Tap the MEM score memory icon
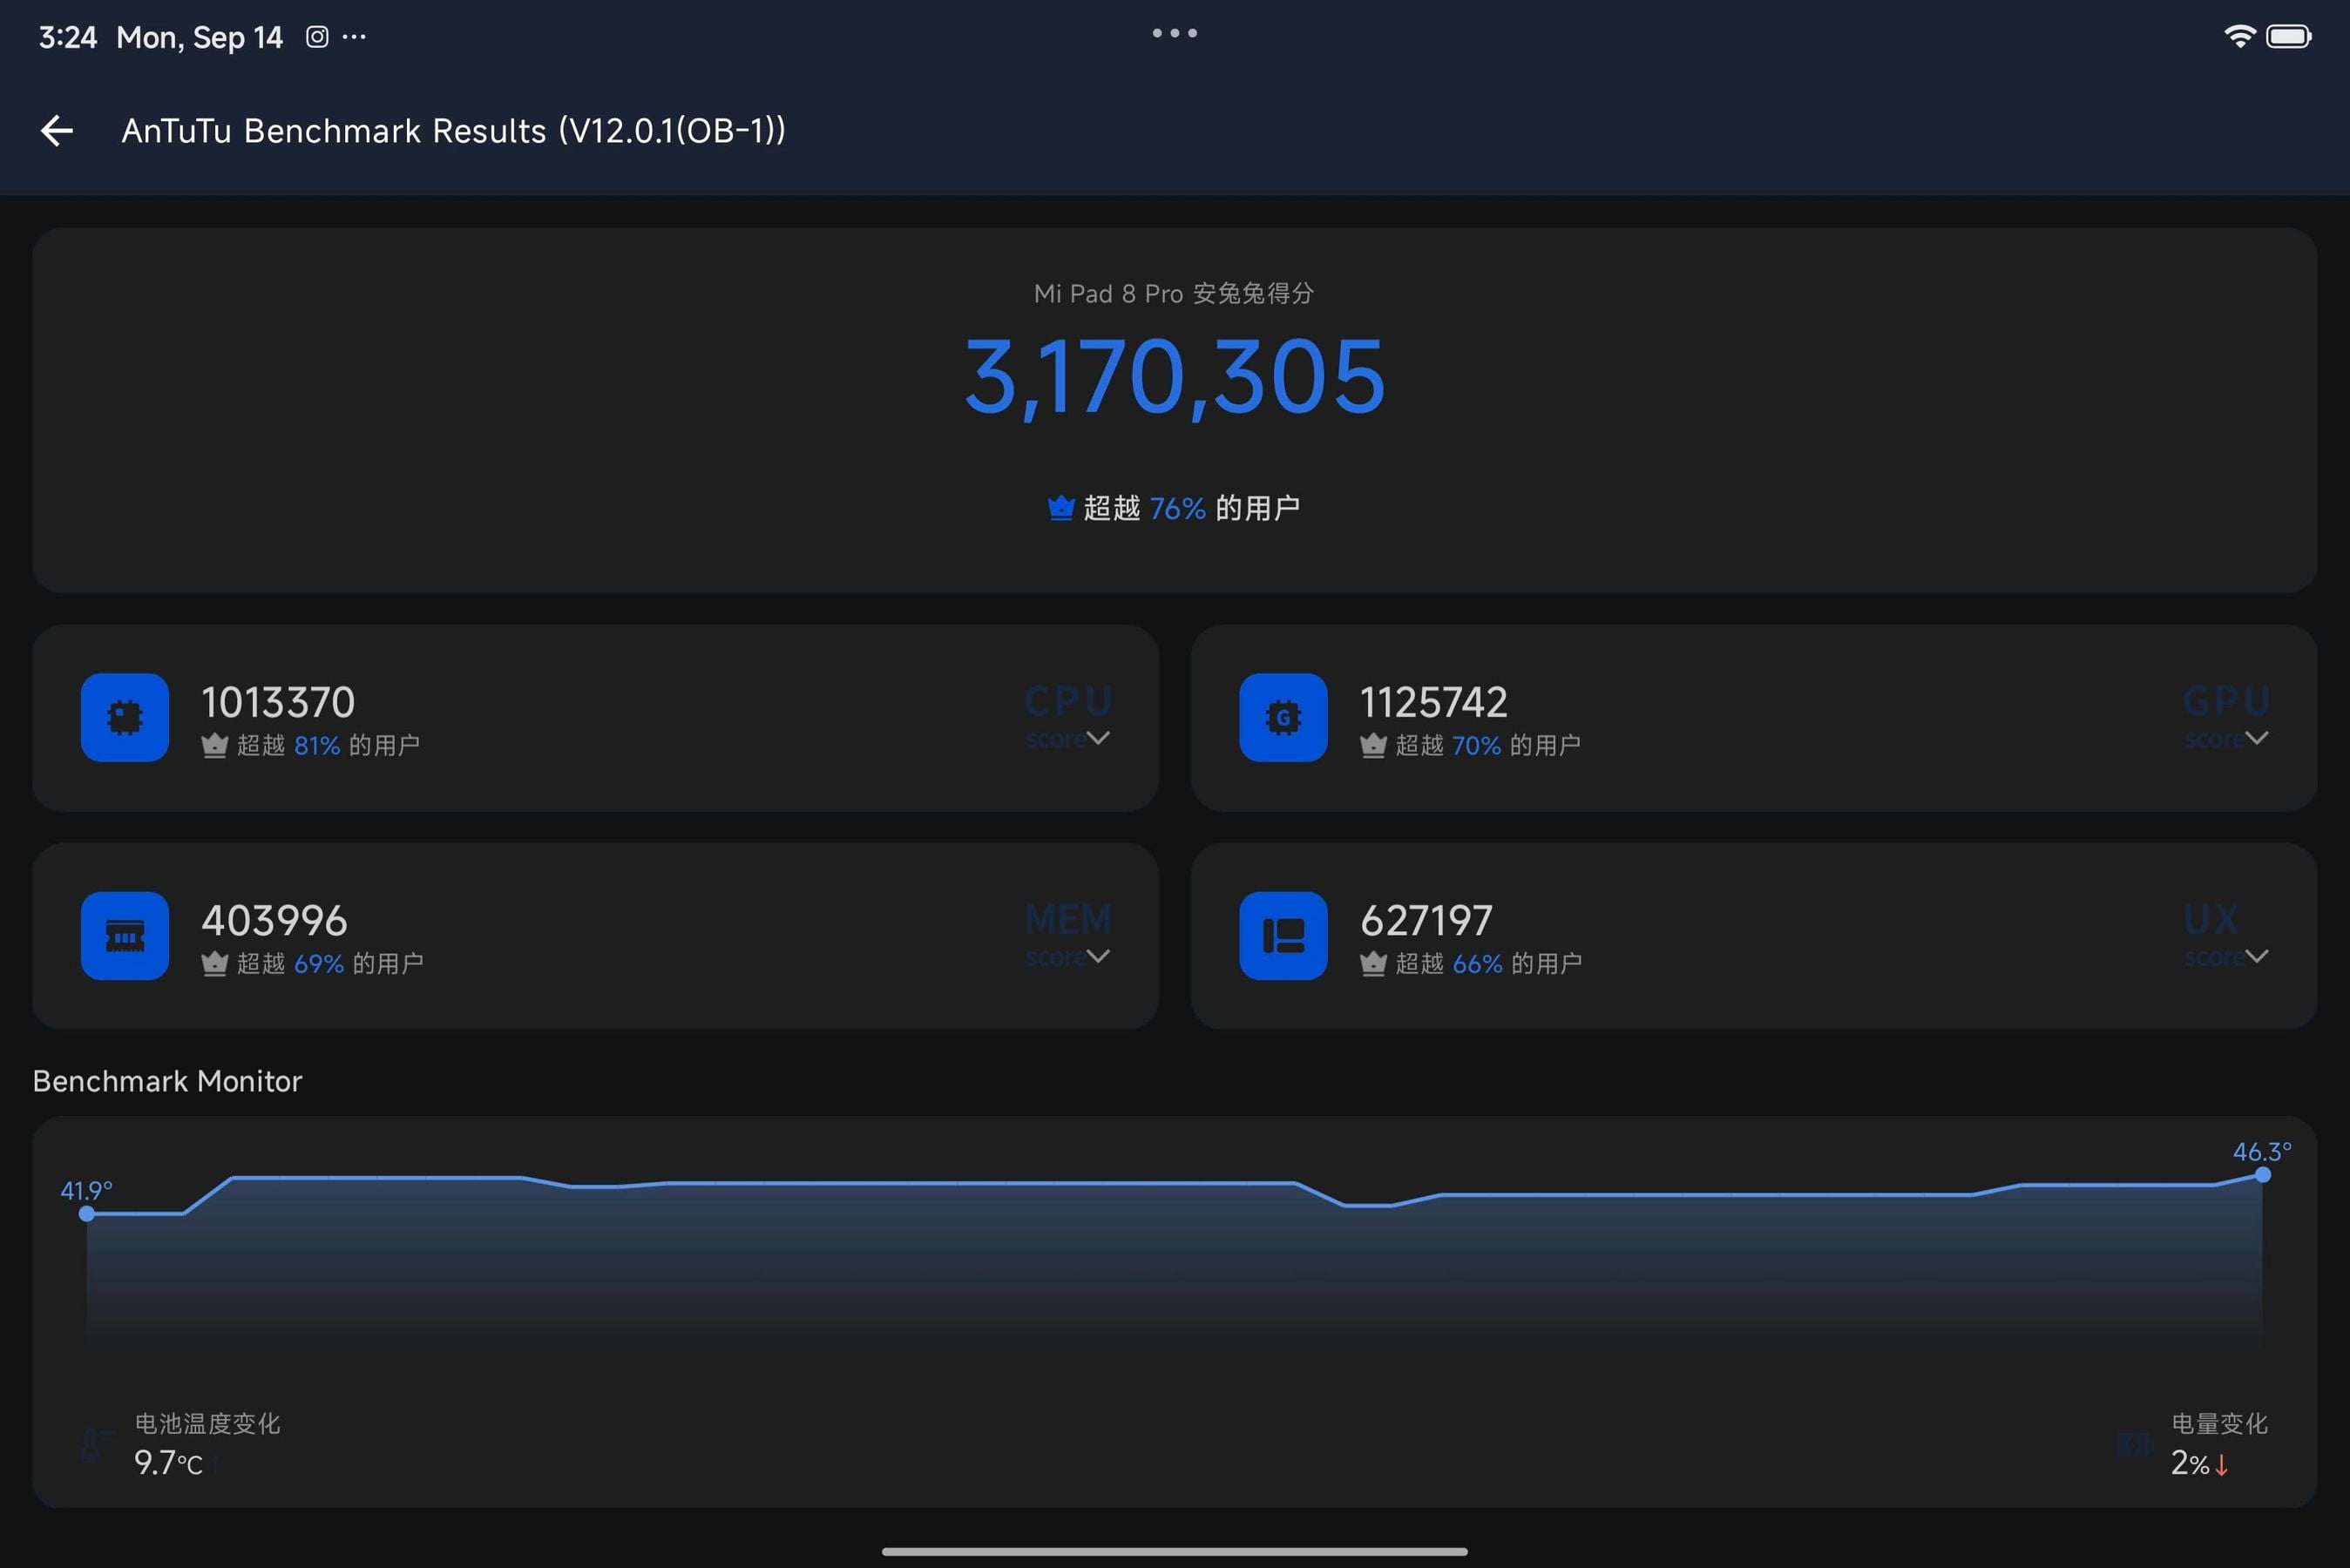This screenshot has width=2350, height=1568. pos(125,935)
